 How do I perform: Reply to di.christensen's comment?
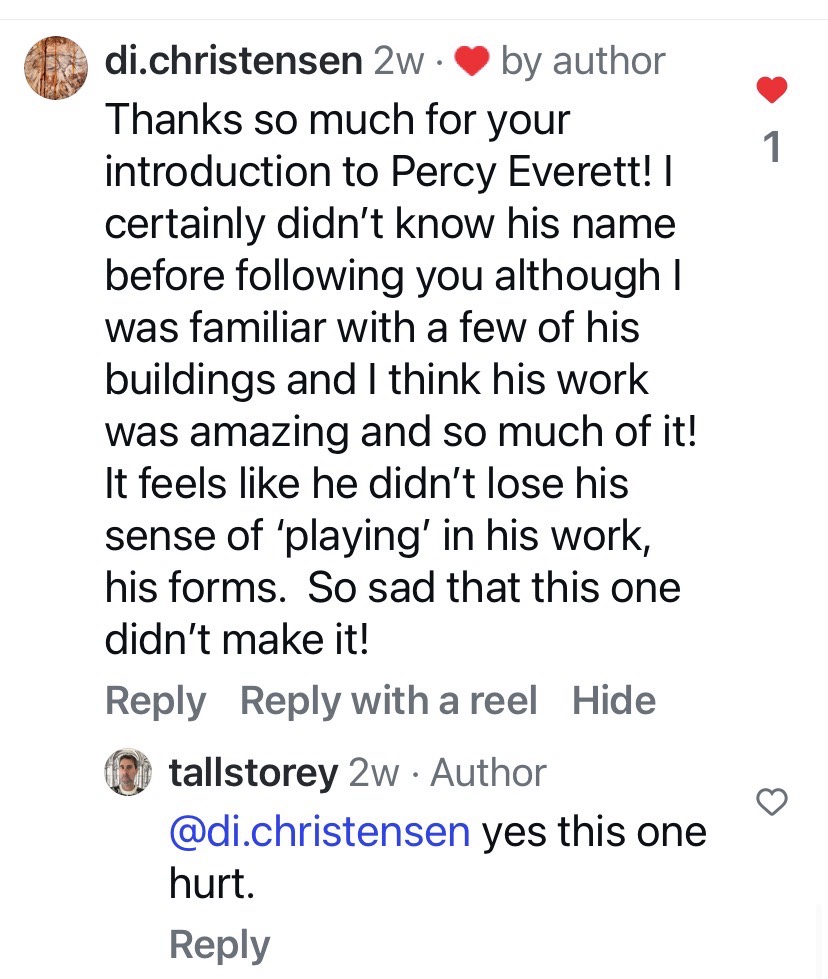(155, 701)
